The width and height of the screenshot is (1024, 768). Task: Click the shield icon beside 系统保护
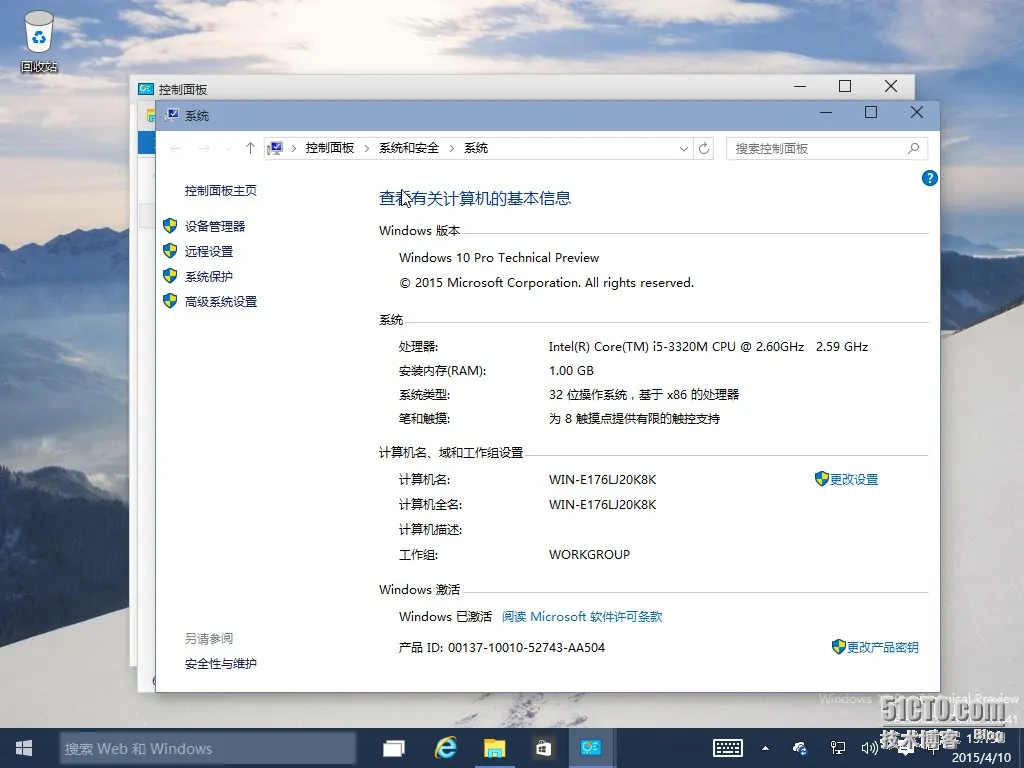click(170, 276)
